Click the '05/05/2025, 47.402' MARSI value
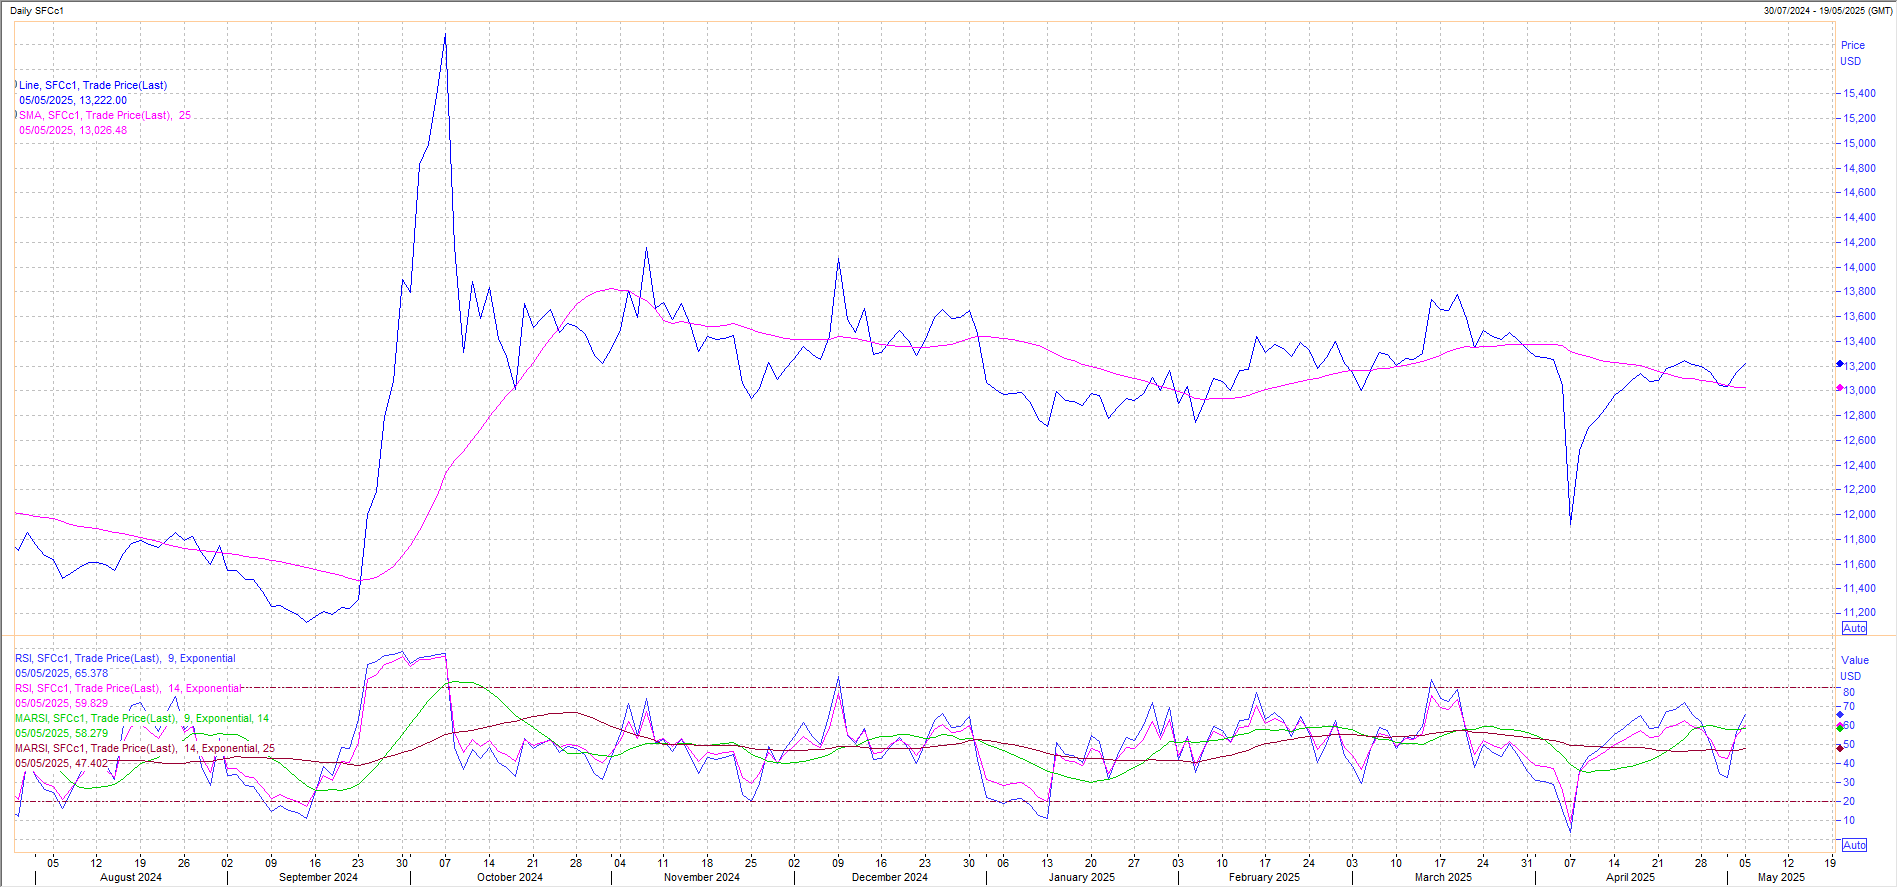The width and height of the screenshot is (1898, 888). point(61,763)
